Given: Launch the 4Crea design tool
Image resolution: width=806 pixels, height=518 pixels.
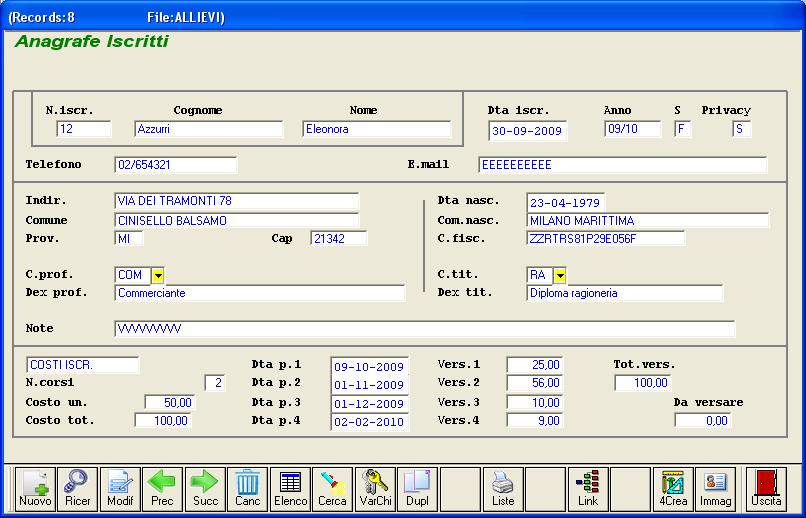Looking at the screenshot, I should (673, 489).
